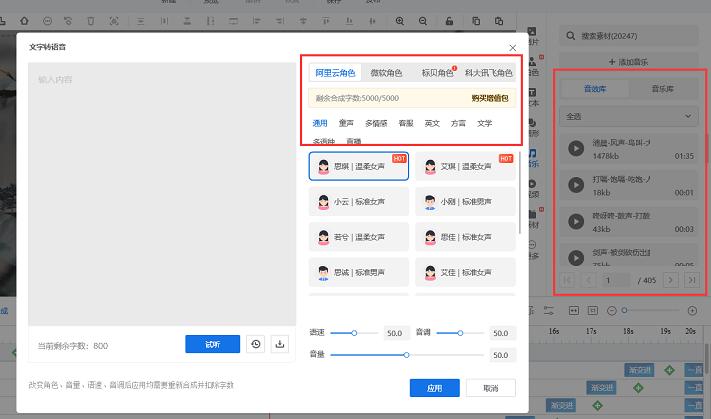Viewport: 711px width, 419px height.
Task: Select the 文学 voice category
Action: point(484,123)
